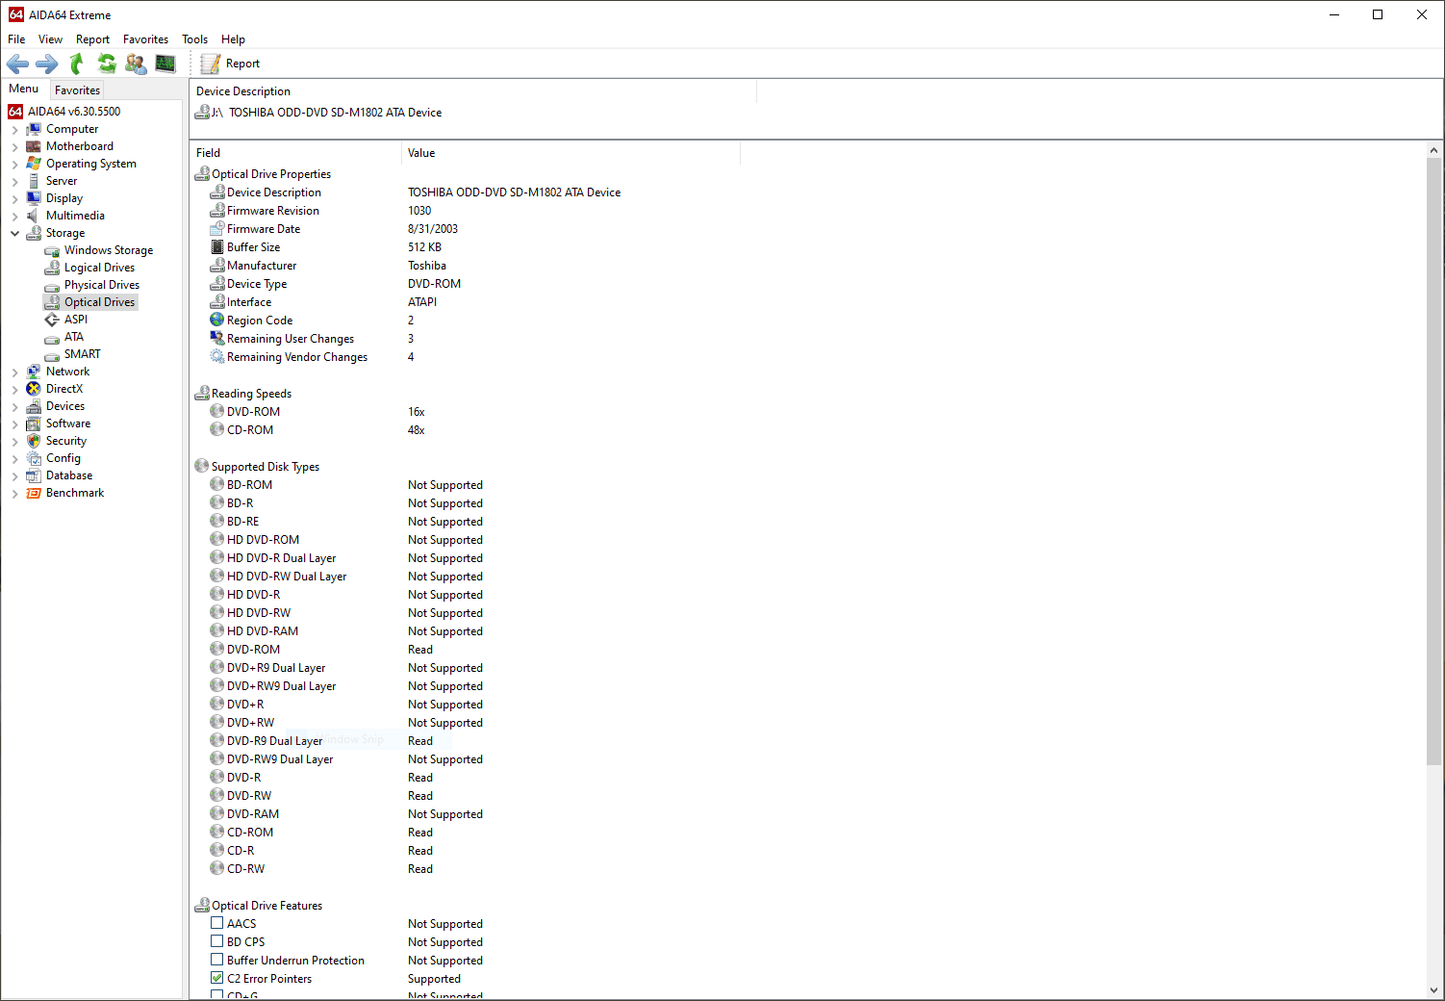Expand the Motherboard tree node
Screen dimensions: 1445x1001
15,147
